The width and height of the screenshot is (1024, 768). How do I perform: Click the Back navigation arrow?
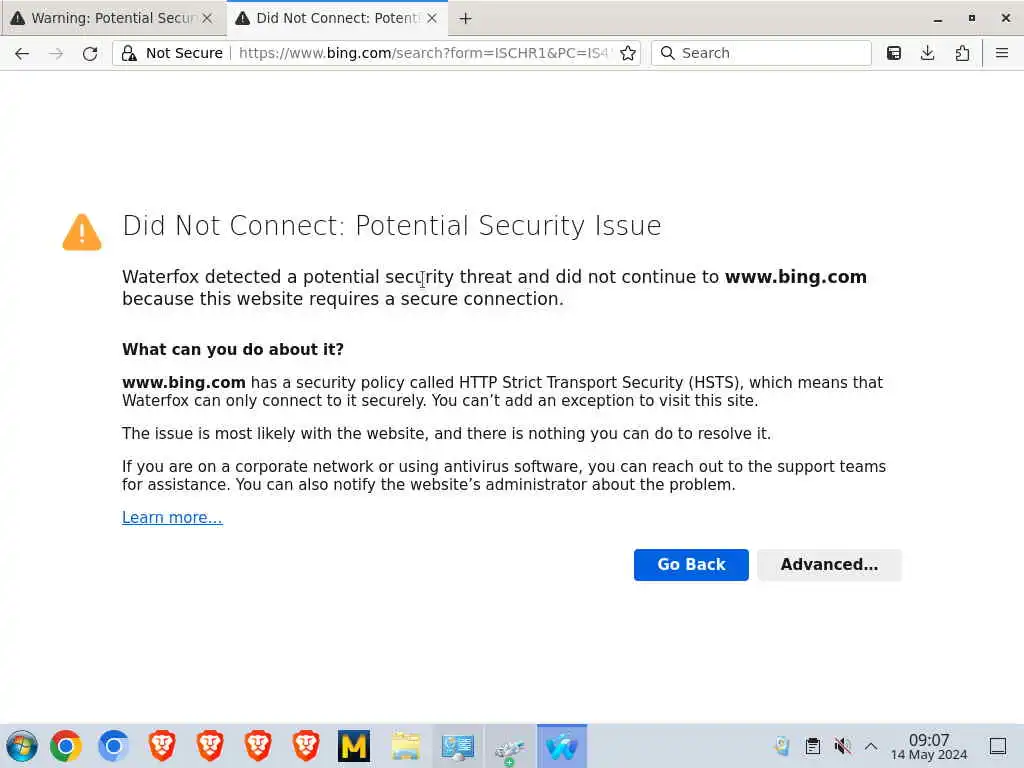pos(22,54)
